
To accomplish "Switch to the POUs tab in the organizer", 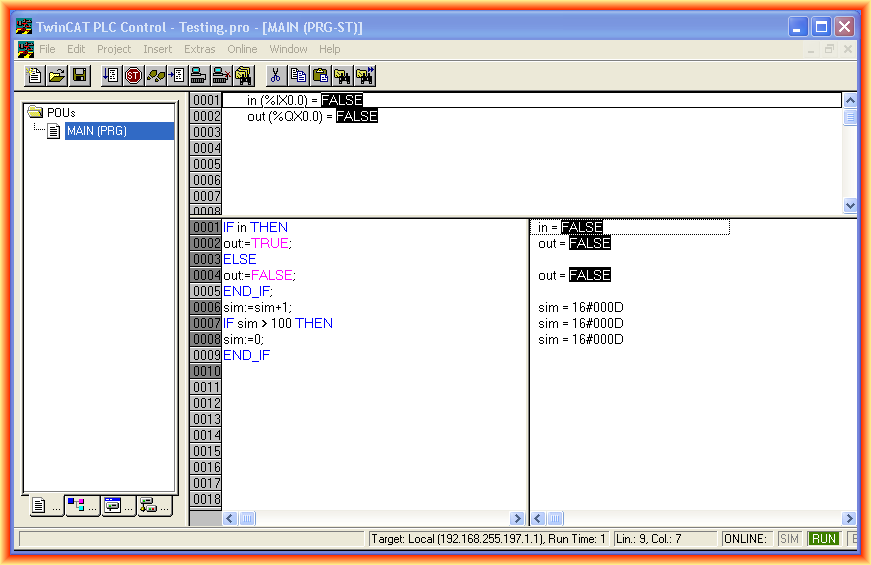I will (44, 506).
